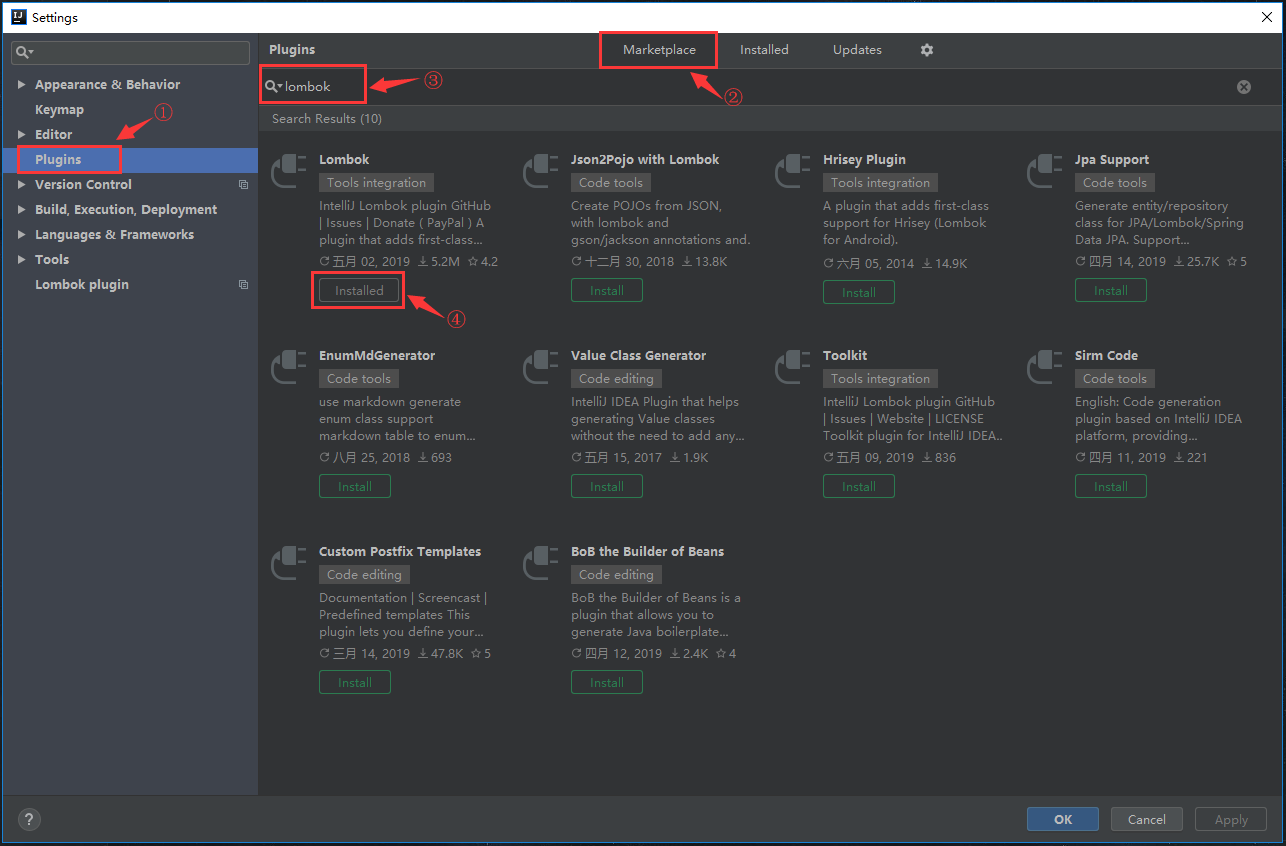Click the Sirm Code plugin icon
The image size is (1286, 846).
pos(1045,367)
